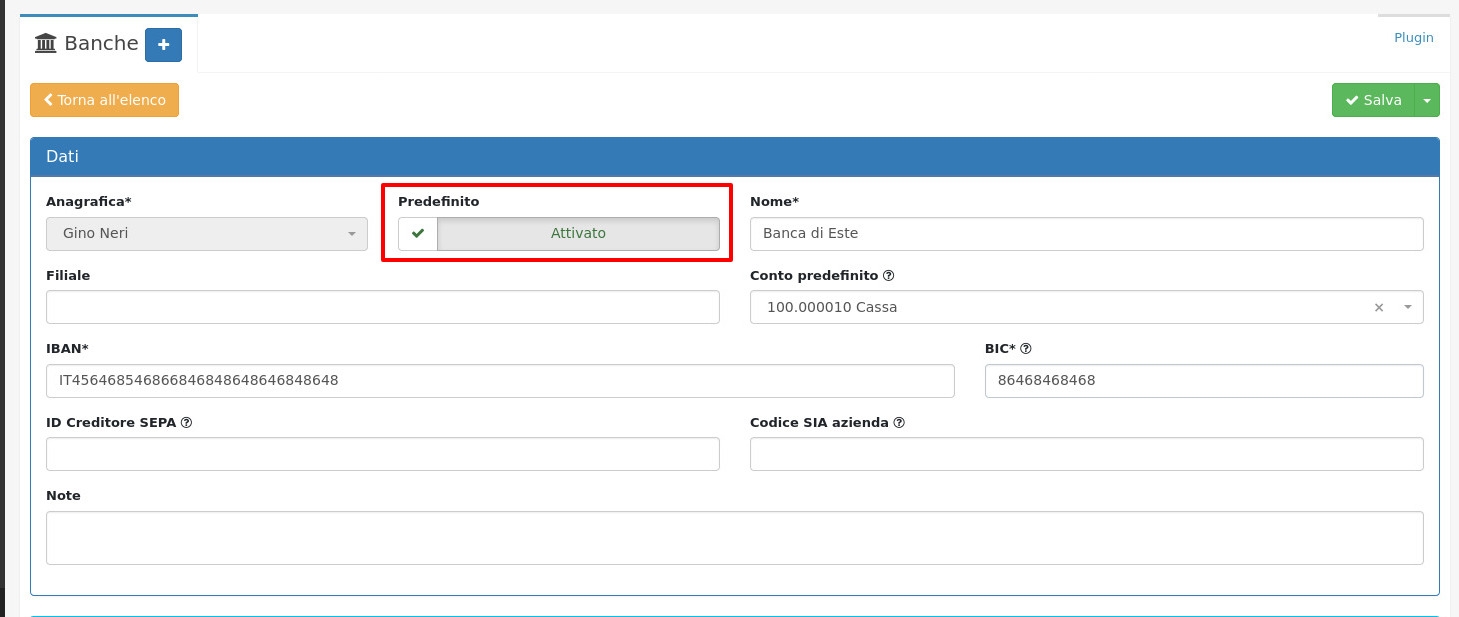Focus the IBAN input field

click(x=500, y=381)
